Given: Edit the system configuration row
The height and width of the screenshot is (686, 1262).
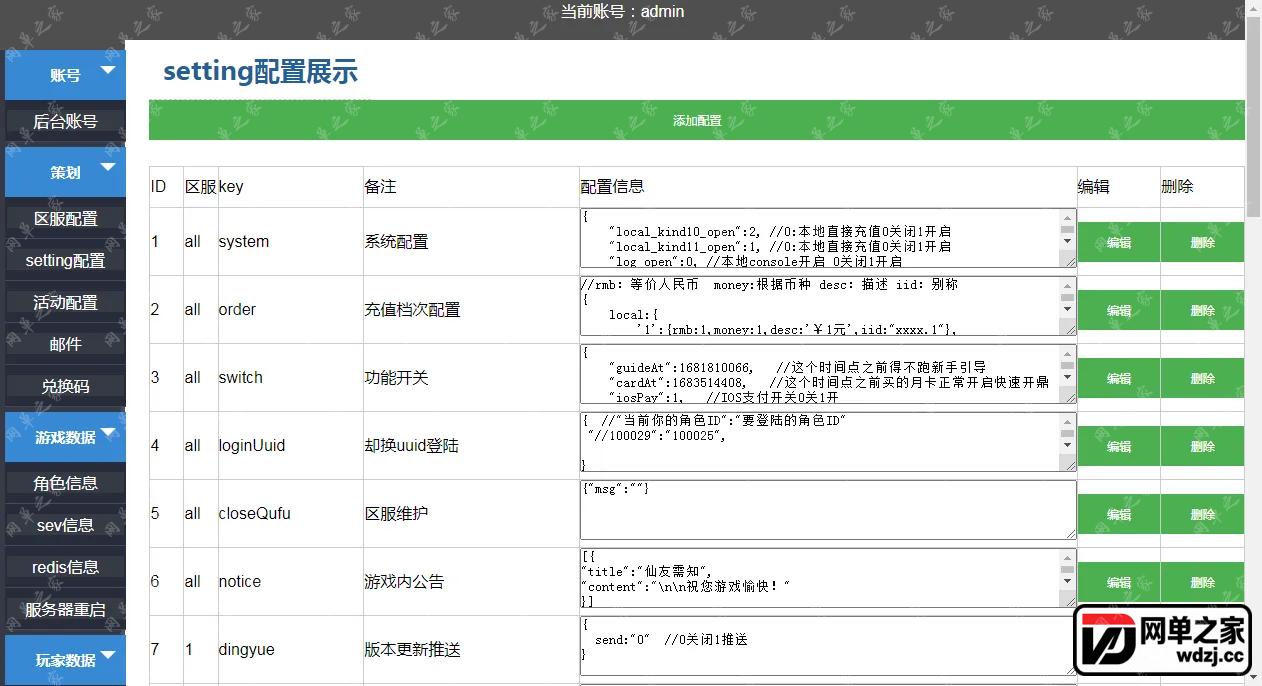Looking at the screenshot, I should 1118,242.
